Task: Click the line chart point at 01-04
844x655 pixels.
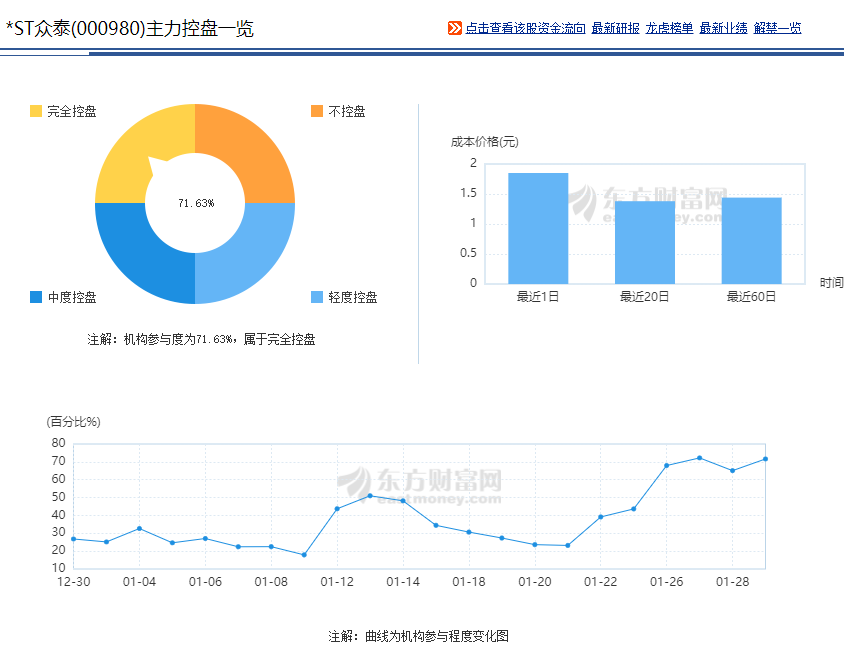Action: 139,529
